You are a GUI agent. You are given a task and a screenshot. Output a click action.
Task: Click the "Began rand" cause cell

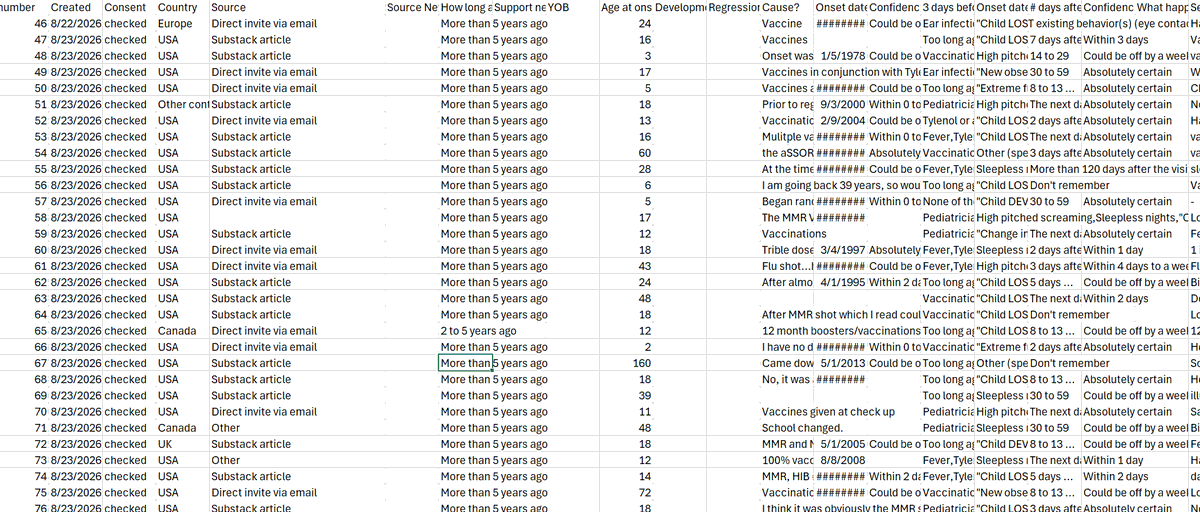787,201
